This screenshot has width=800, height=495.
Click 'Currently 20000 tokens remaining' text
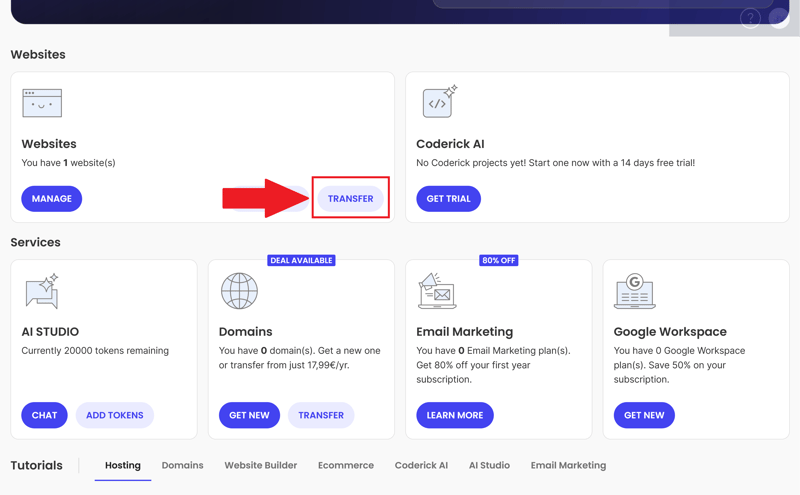coord(95,351)
